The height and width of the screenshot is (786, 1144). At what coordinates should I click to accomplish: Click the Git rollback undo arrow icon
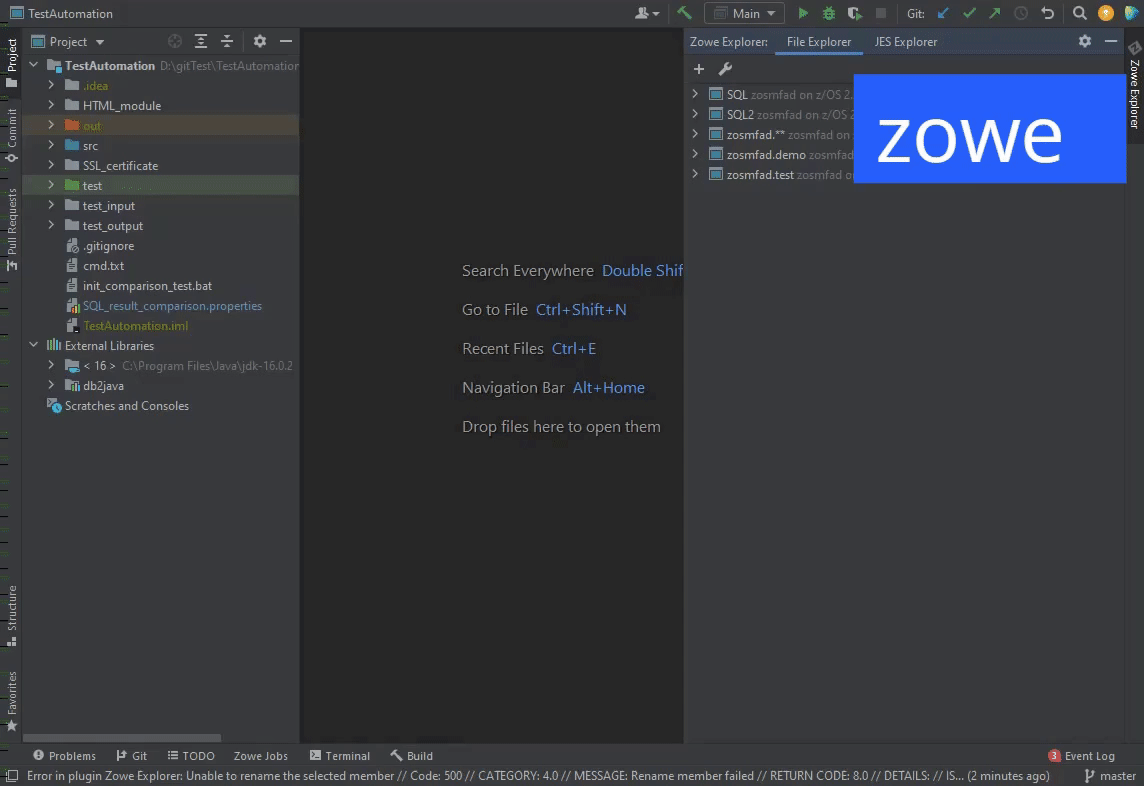point(1047,13)
